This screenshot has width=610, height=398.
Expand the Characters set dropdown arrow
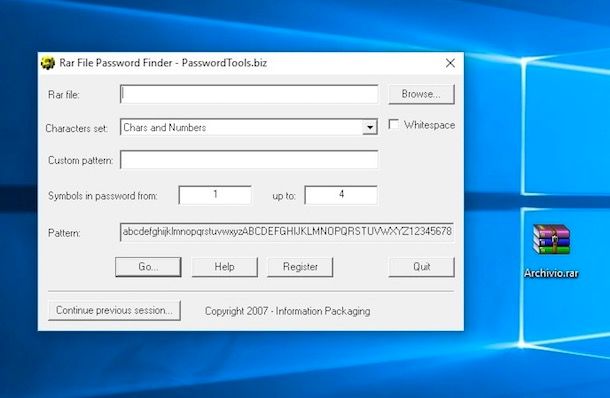tap(370, 127)
